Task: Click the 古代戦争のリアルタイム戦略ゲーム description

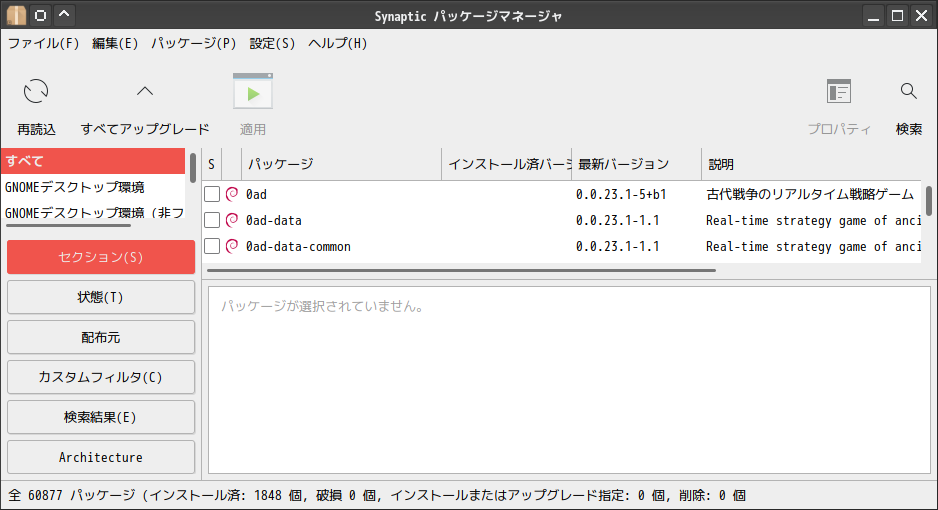Action: [x=810, y=194]
